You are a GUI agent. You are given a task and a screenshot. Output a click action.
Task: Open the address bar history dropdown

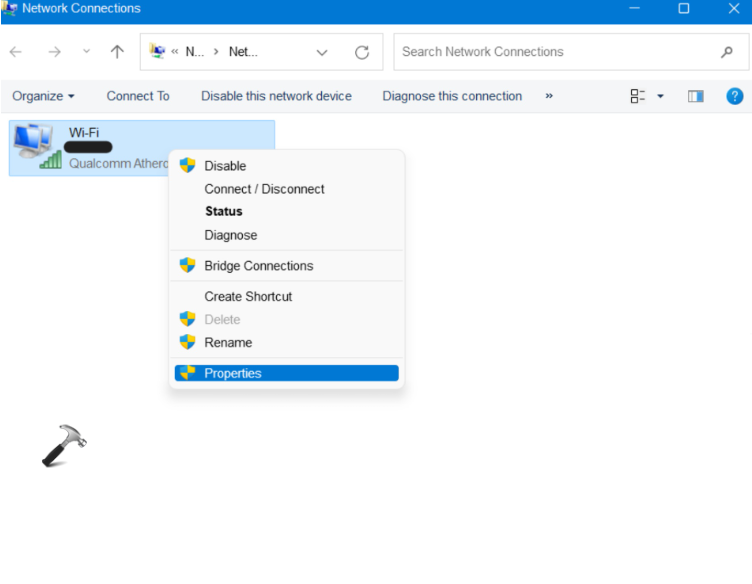(x=322, y=52)
